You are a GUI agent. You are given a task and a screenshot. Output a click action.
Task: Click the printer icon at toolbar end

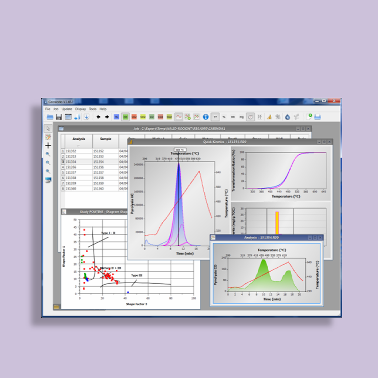pos(318,117)
